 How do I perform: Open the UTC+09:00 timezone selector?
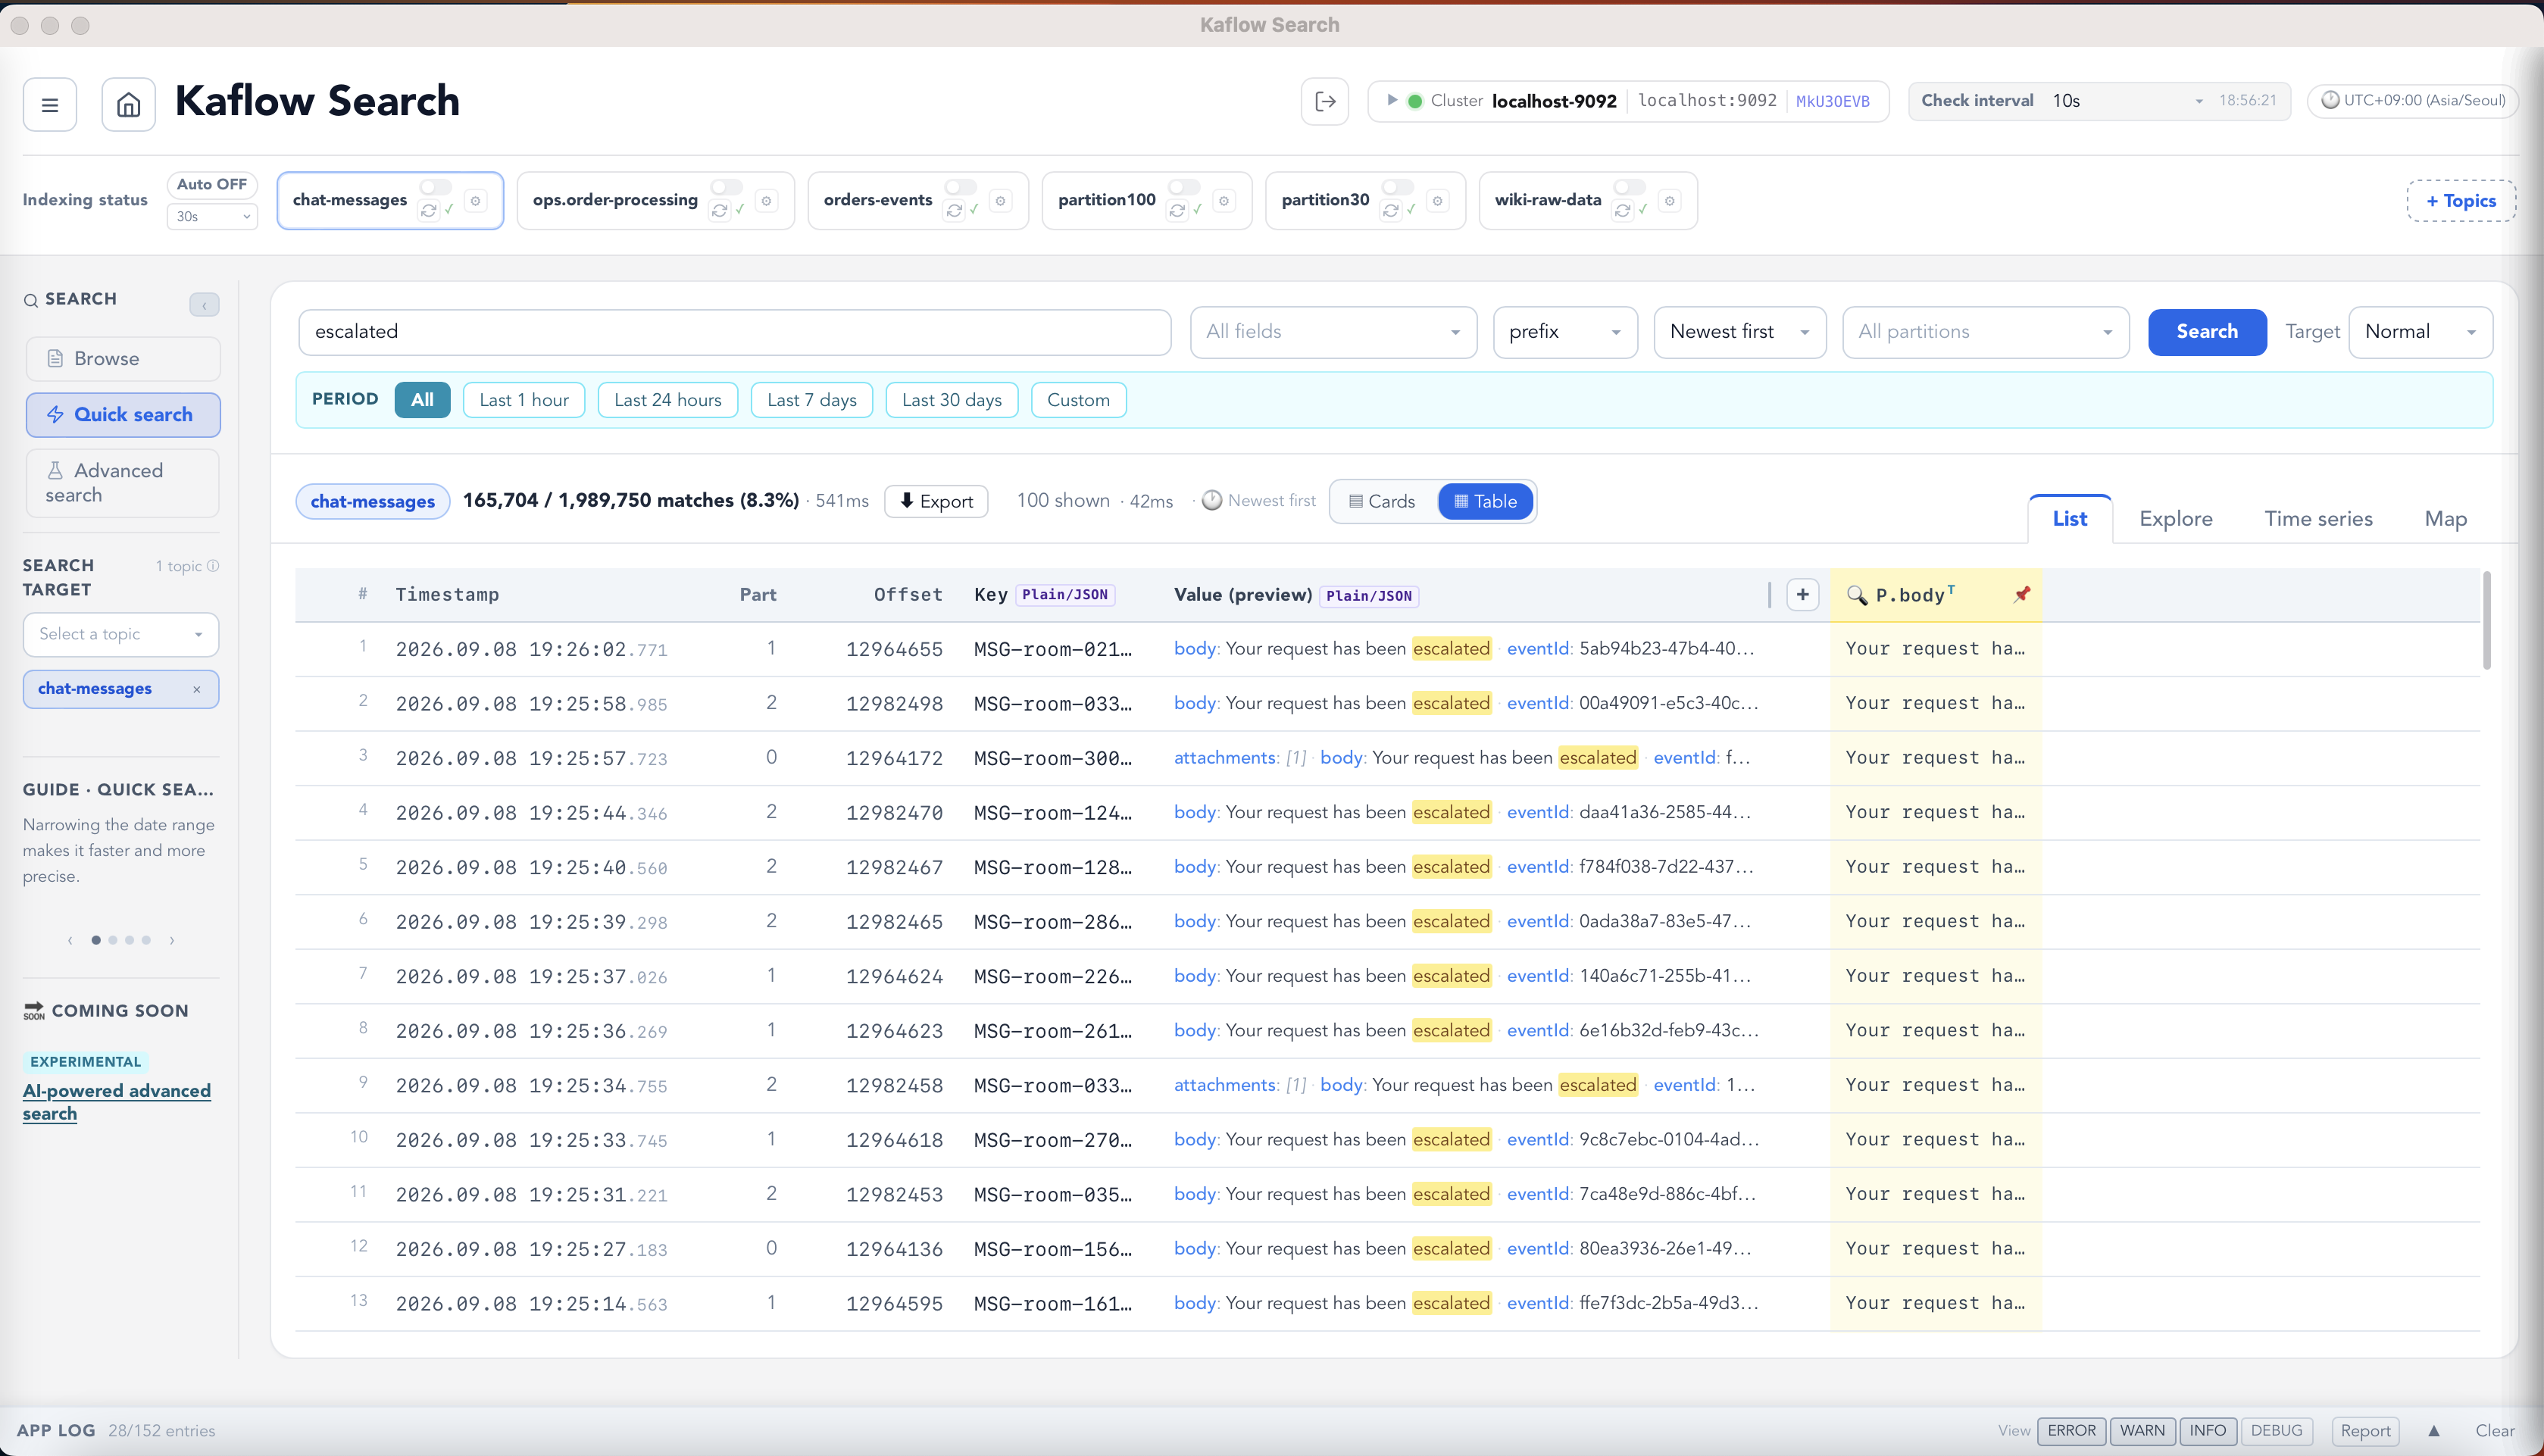(x=2412, y=101)
